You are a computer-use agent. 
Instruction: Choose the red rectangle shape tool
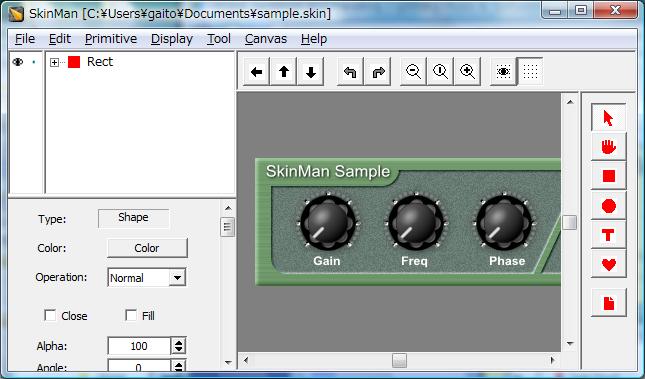(x=608, y=176)
